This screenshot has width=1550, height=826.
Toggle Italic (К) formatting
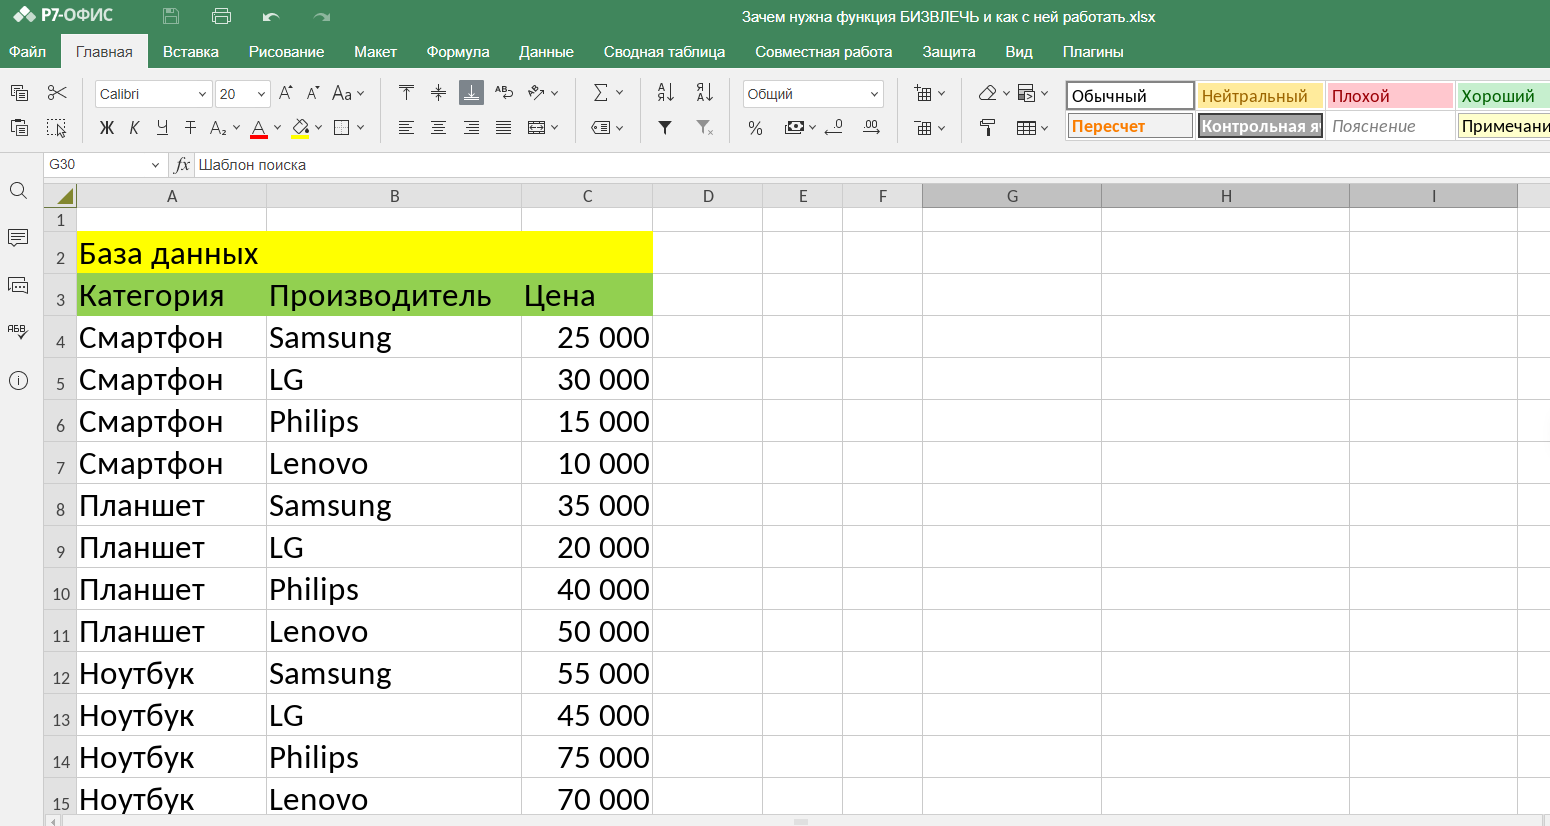[x=134, y=128]
